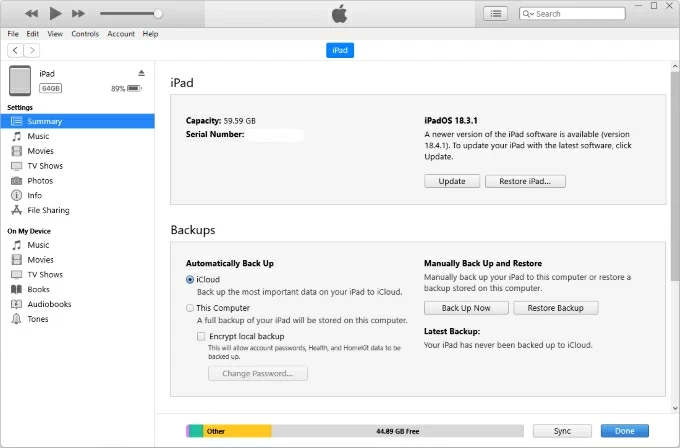Click the Back Up Now button
680x448 pixels.
coord(466,308)
